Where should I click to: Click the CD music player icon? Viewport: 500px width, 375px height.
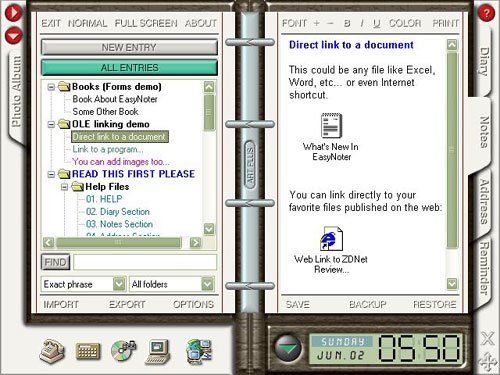click(x=123, y=351)
